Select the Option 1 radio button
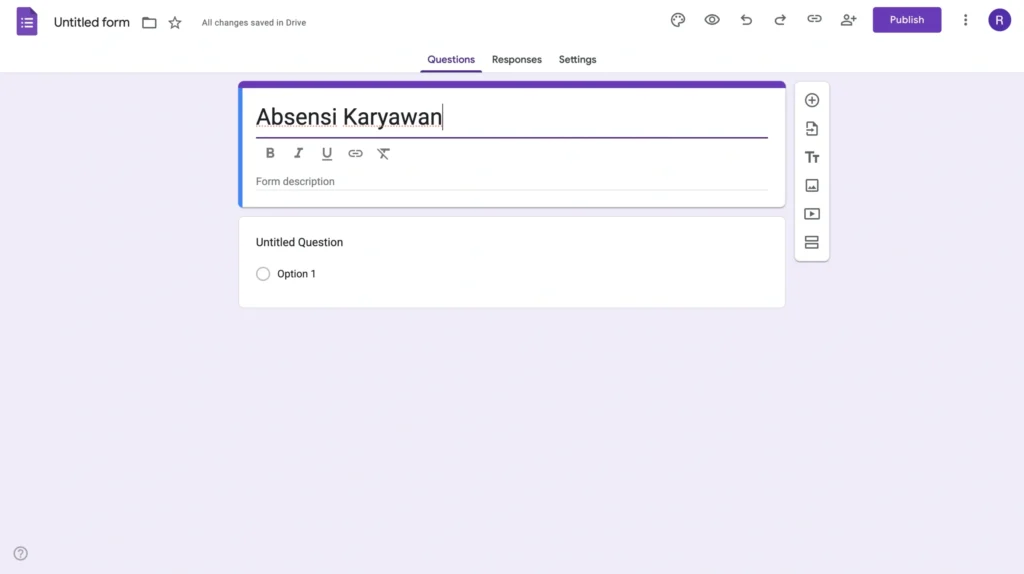 [x=263, y=274]
